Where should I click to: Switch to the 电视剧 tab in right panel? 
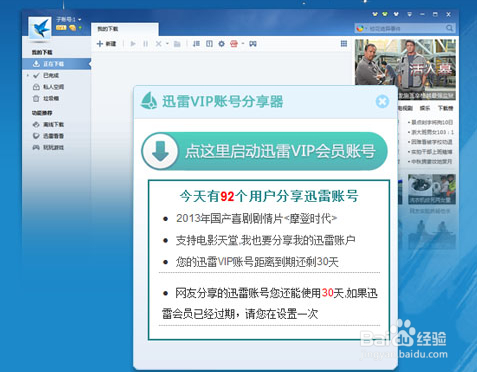point(405,108)
